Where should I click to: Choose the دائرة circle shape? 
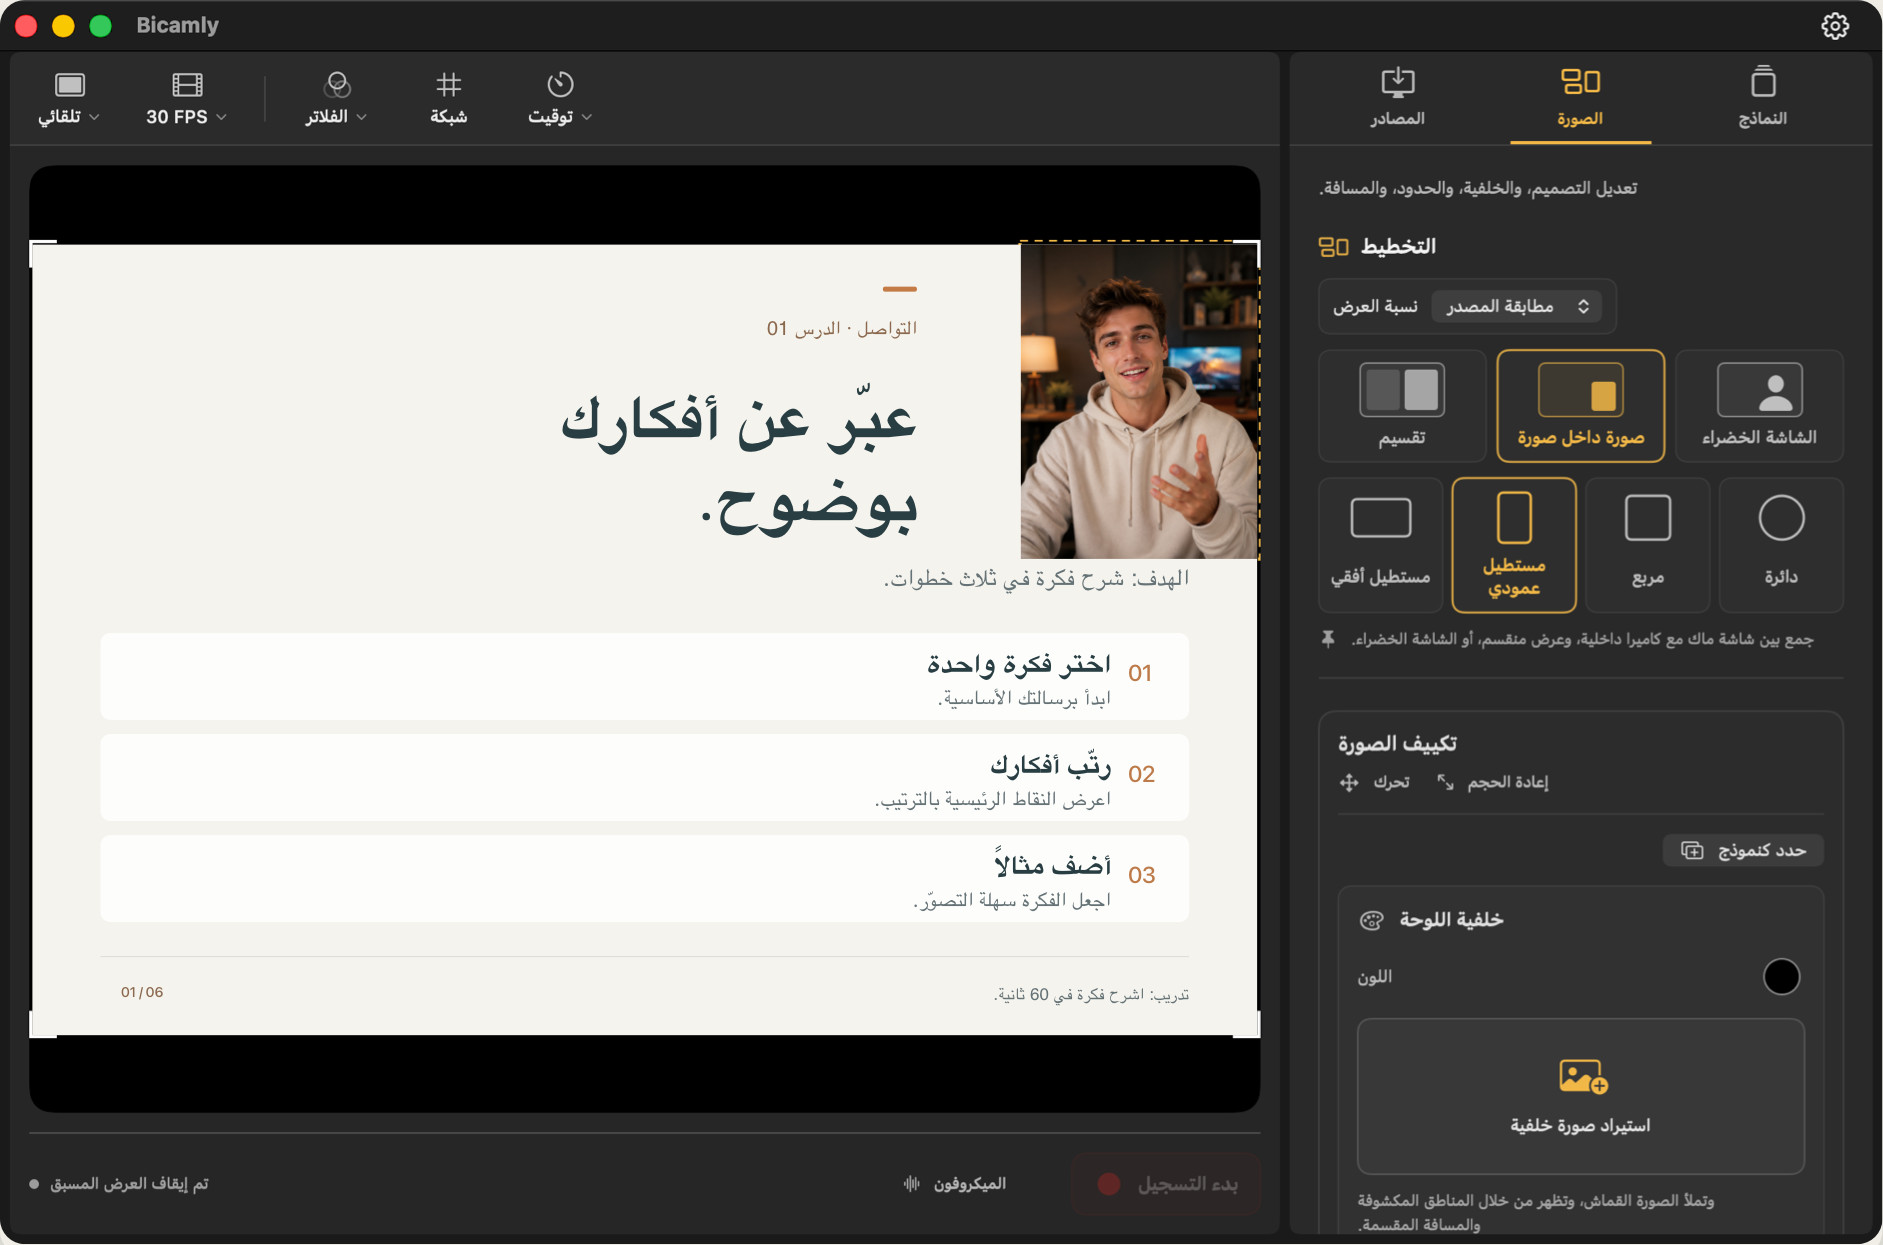tap(1781, 545)
